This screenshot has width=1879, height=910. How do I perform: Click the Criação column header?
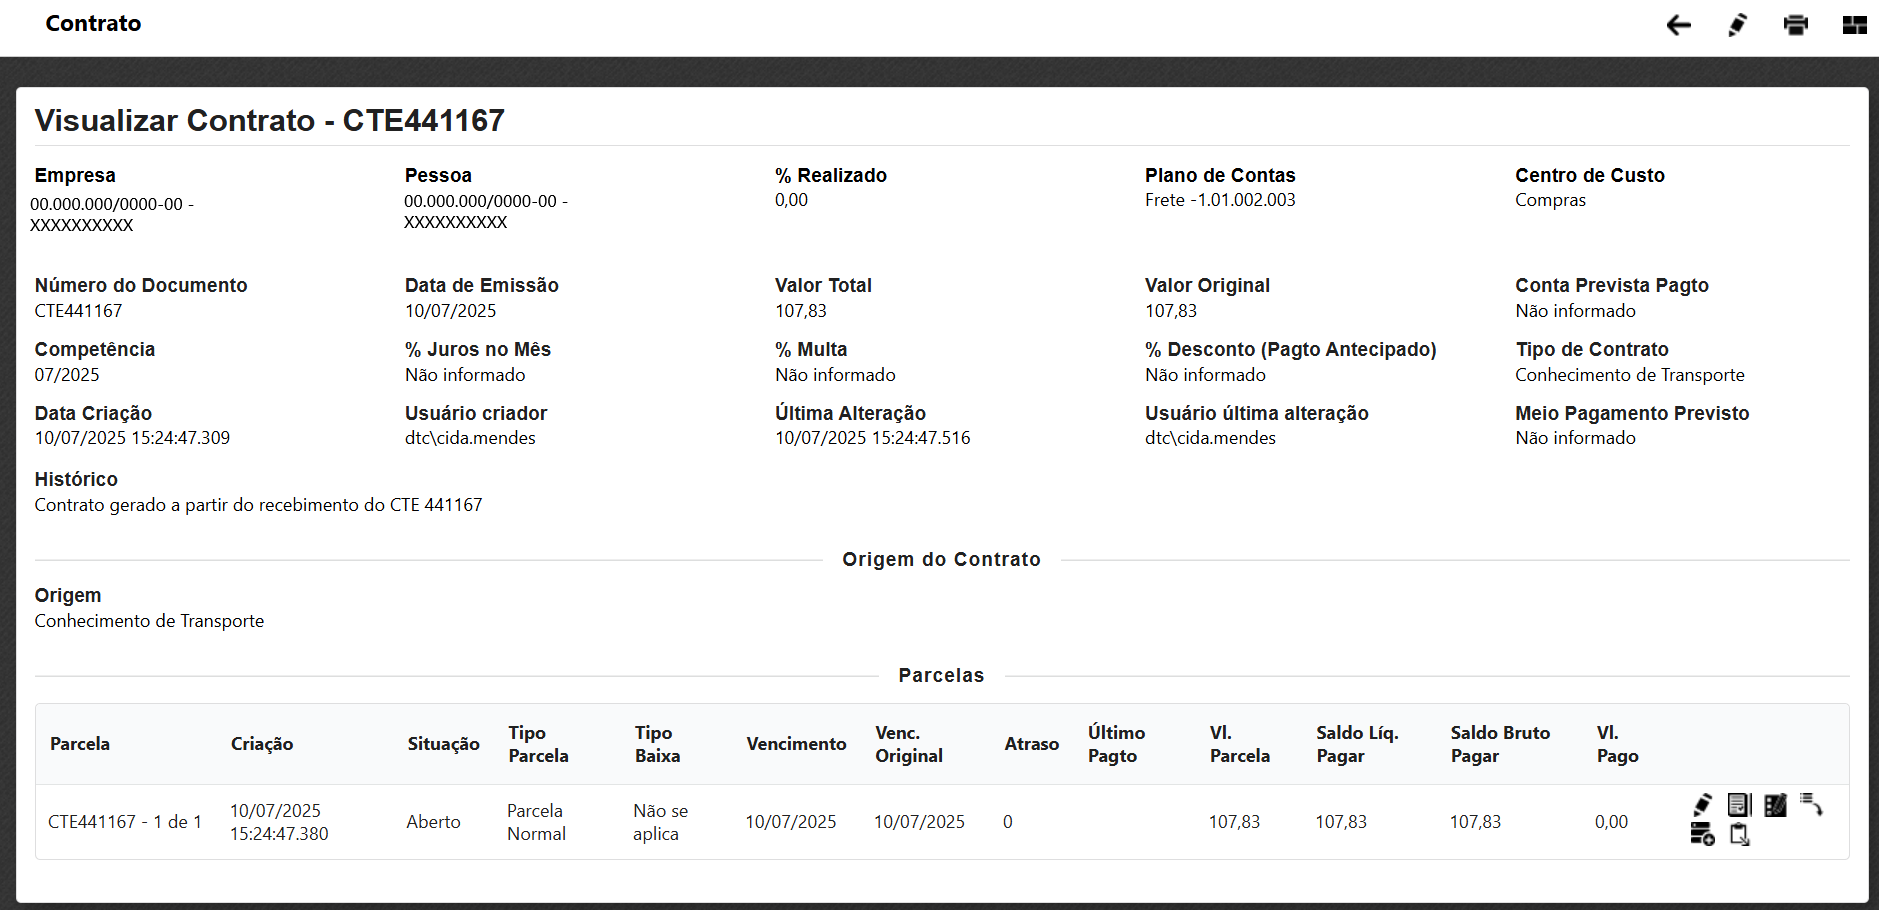point(262,744)
